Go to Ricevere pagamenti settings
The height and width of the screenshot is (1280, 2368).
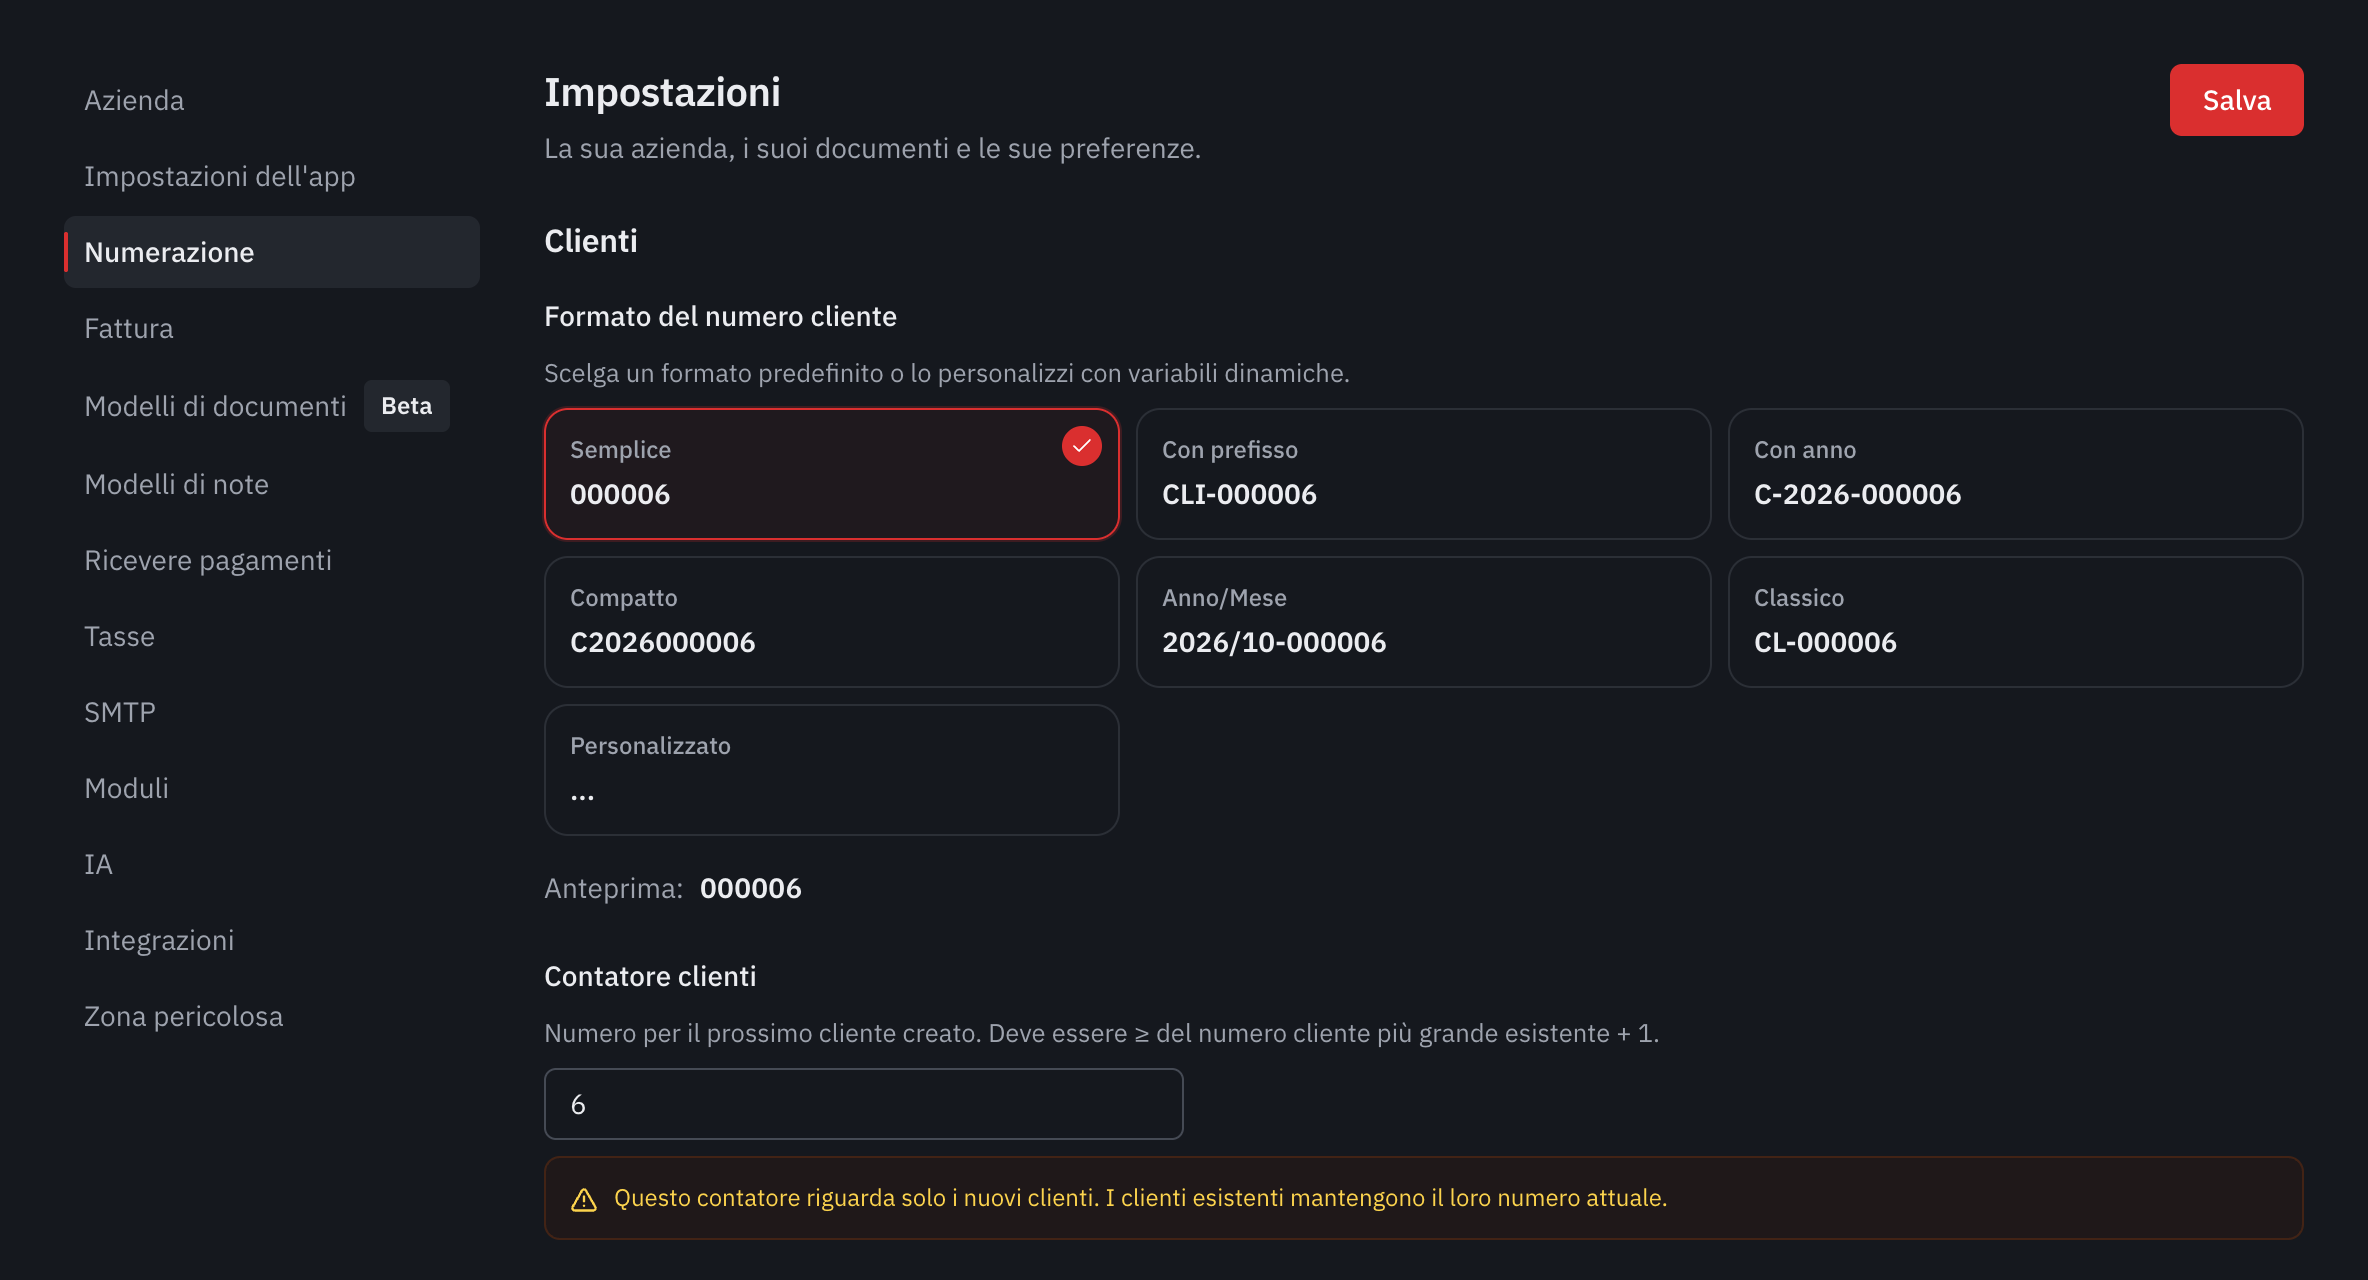(272, 560)
